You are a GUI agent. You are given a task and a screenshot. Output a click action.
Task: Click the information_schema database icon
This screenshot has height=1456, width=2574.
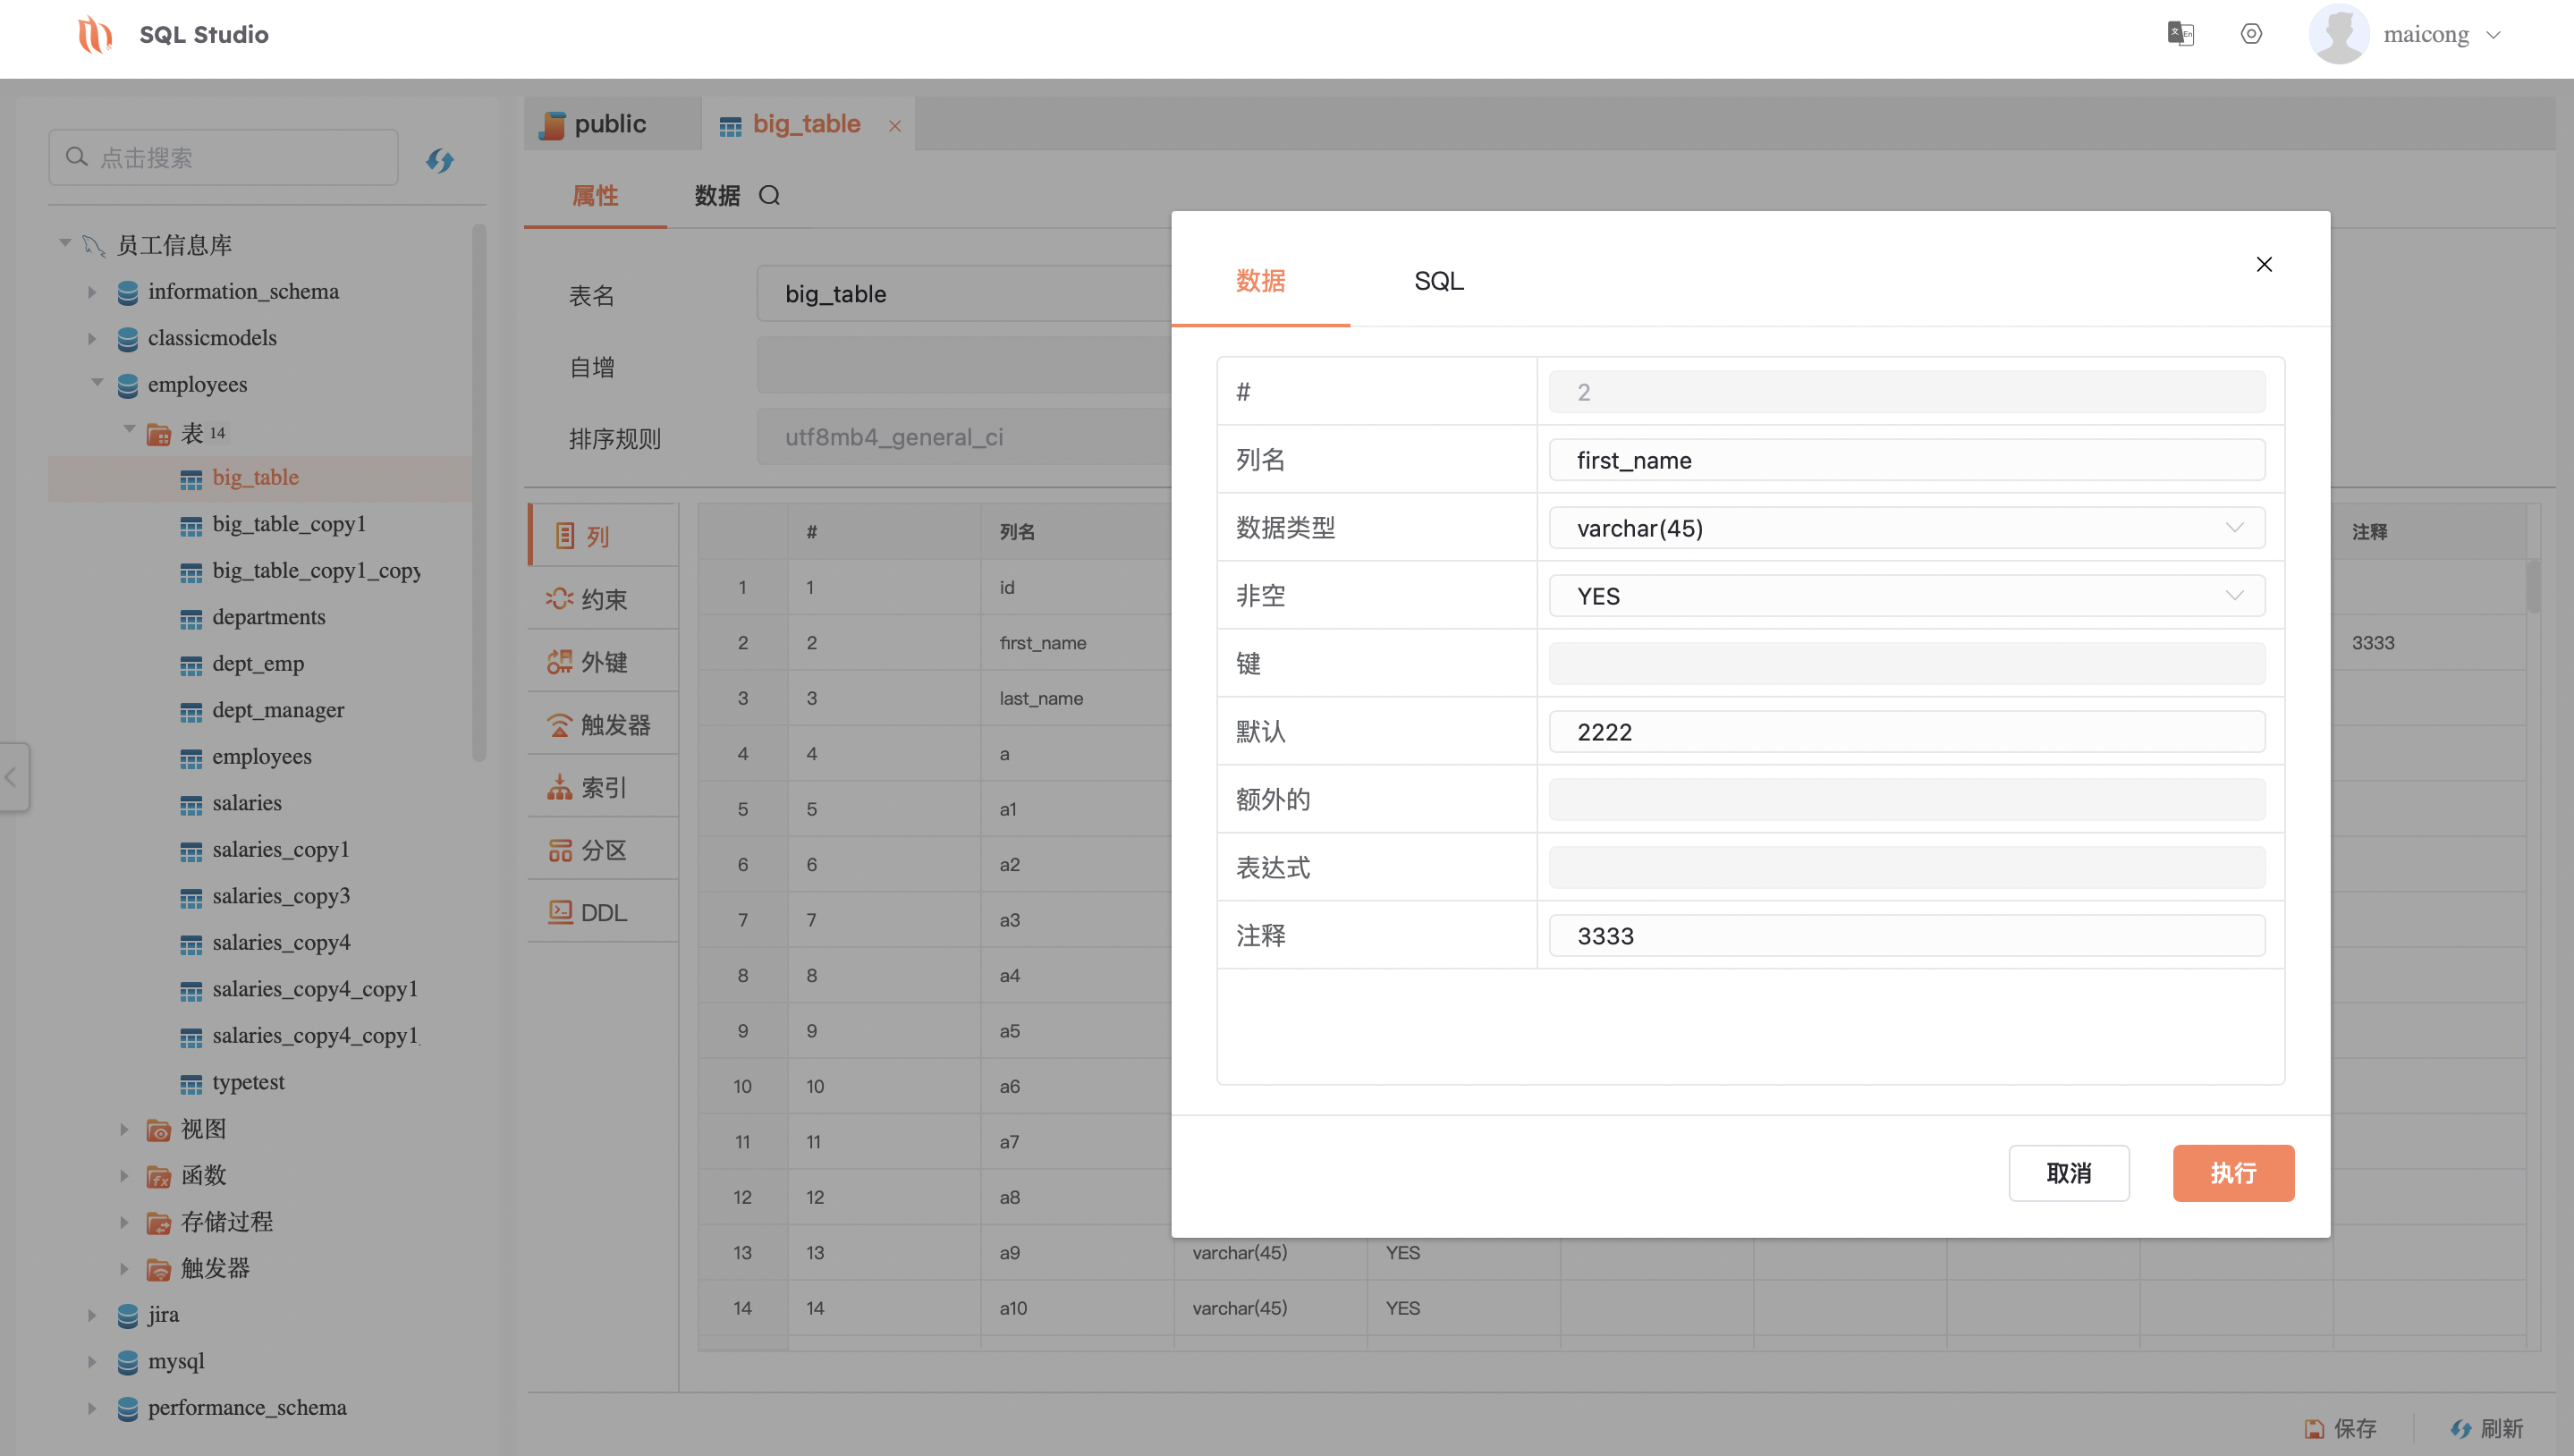tap(128, 292)
